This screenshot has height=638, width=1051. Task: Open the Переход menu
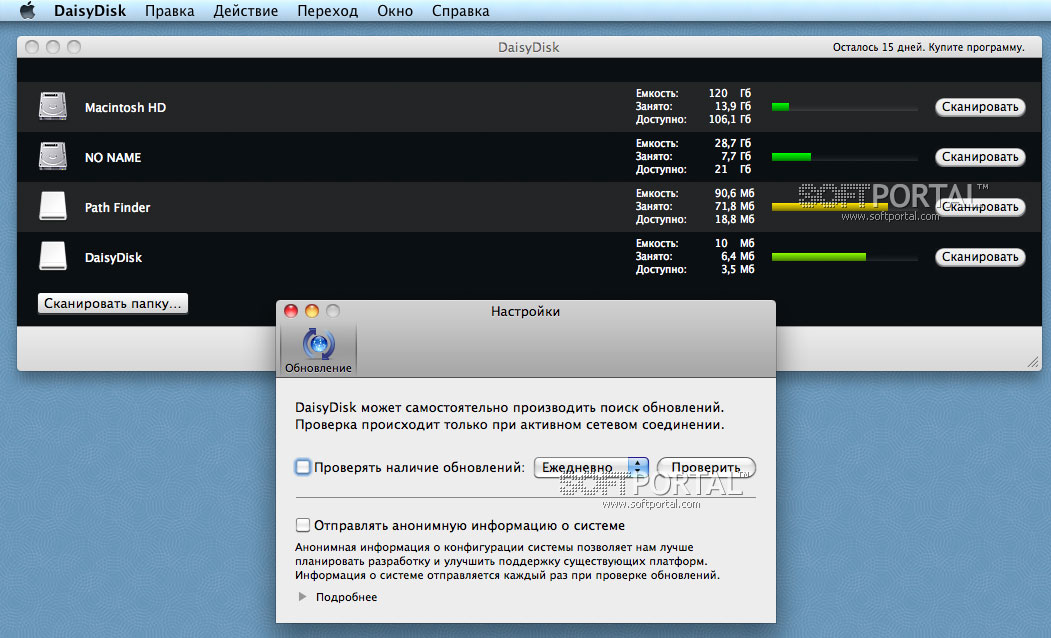[x=328, y=11]
